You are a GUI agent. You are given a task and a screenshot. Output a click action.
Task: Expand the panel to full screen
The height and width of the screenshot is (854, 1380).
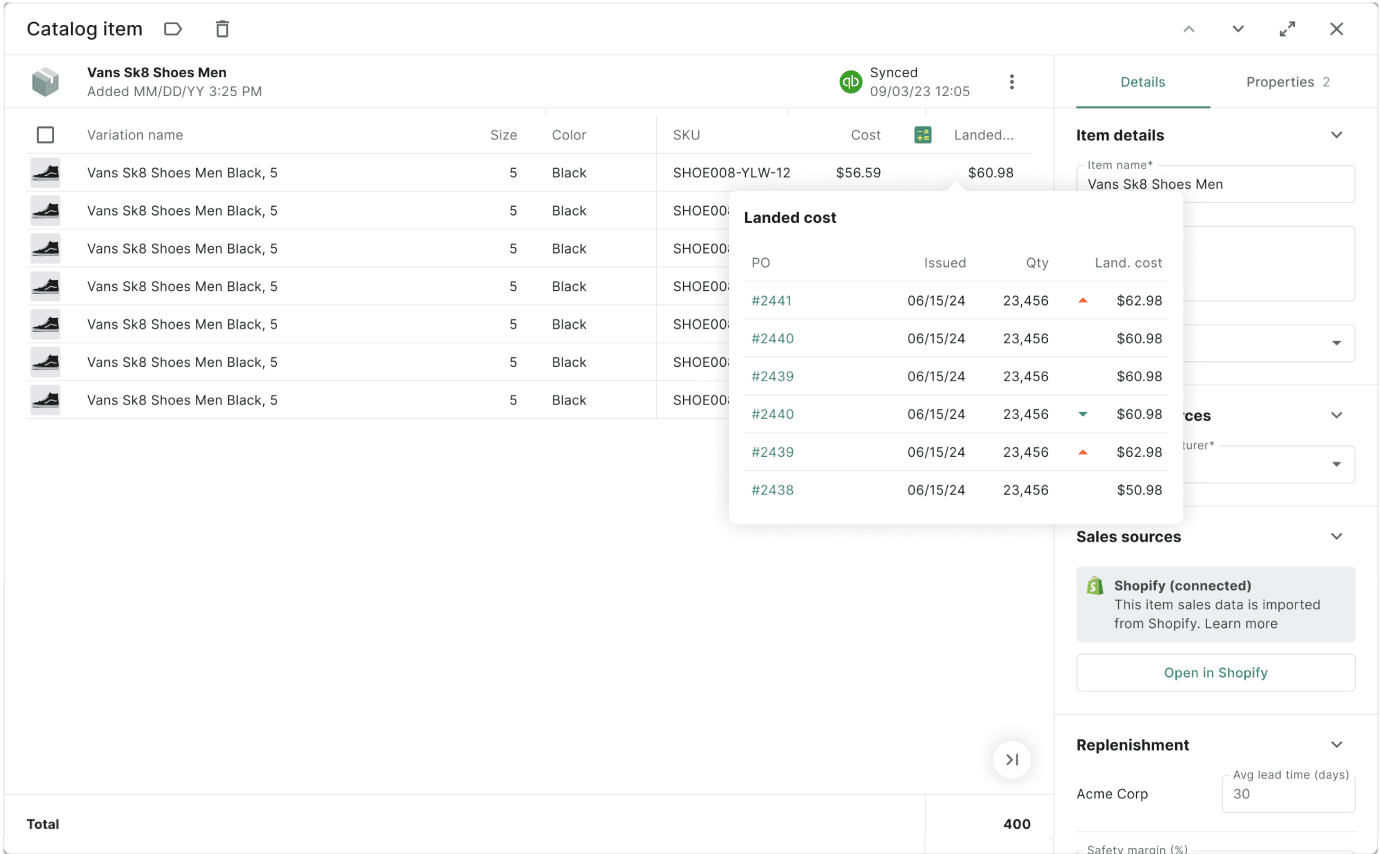(x=1287, y=29)
